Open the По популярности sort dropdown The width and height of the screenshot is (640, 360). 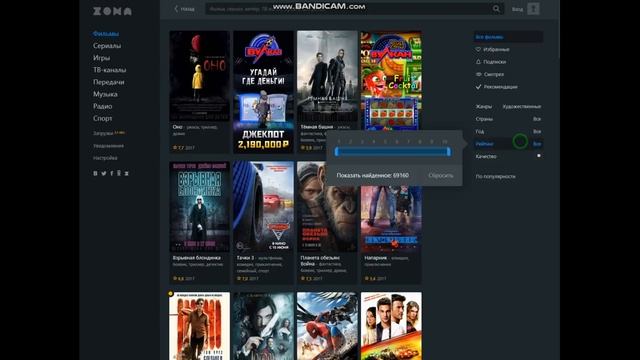(496, 176)
